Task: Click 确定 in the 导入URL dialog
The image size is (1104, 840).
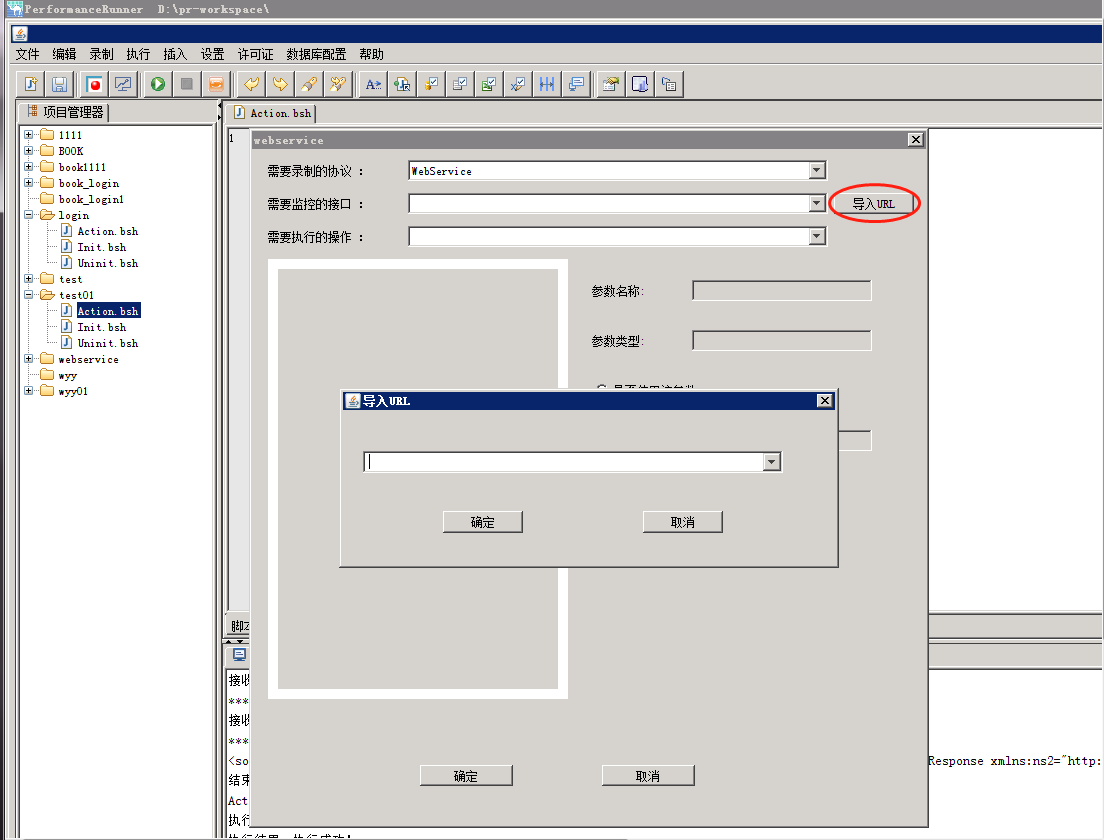Action: [x=482, y=522]
